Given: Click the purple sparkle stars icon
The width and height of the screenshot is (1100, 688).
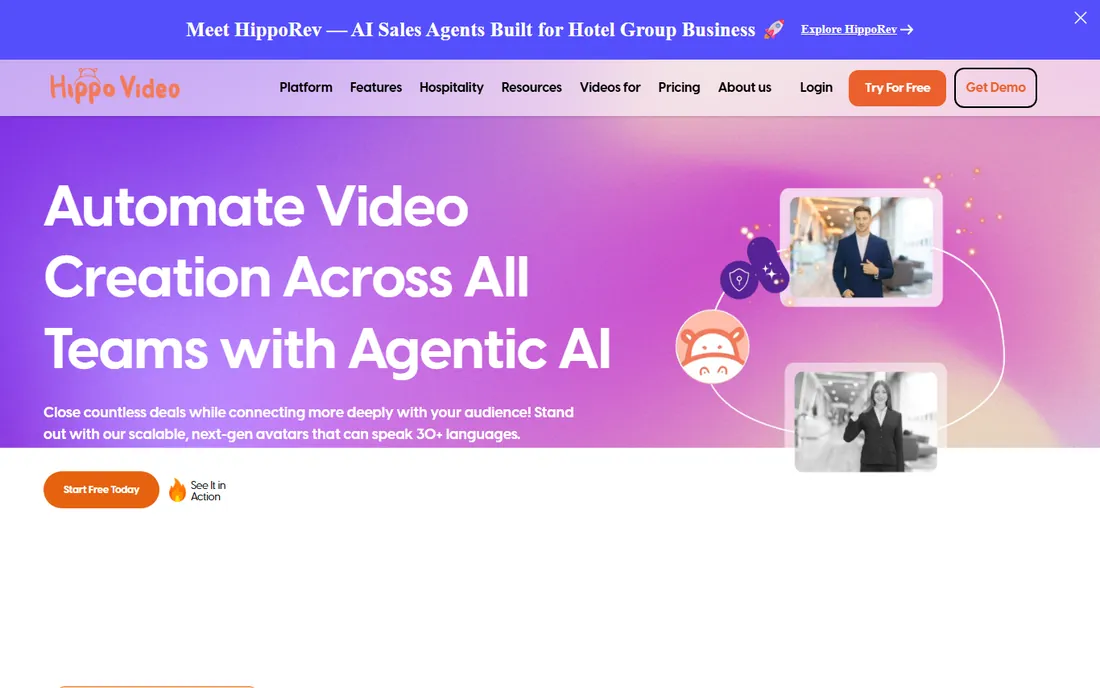Looking at the screenshot, I should coord(769,267).
